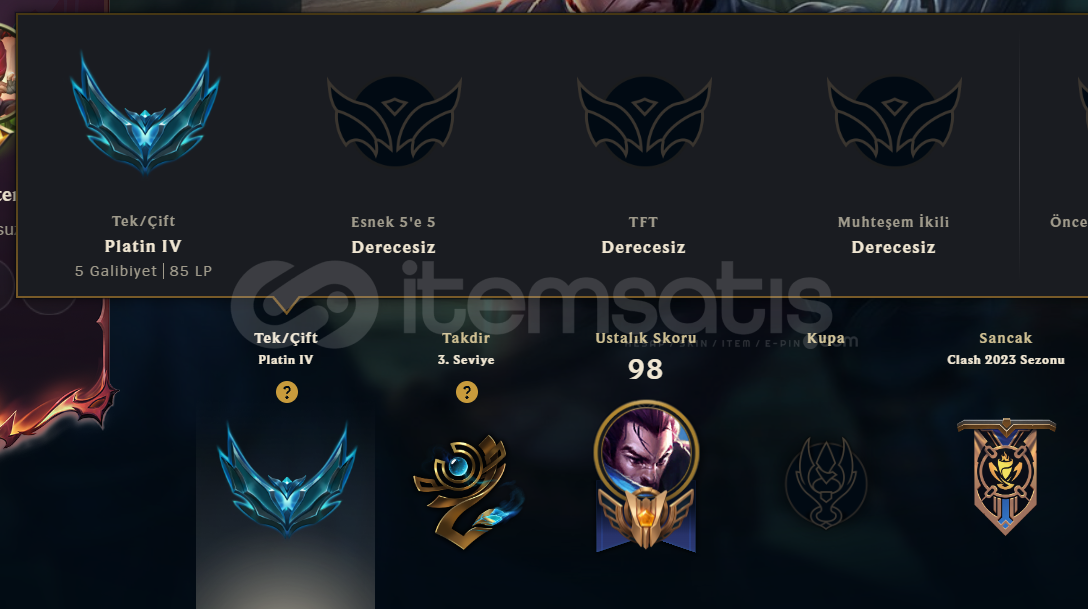Image resolution: width=1088 pixels, height=609 pixels.
Task: Open the Tek/Çift tab below the panel
Action: click(x=286, y=338)
